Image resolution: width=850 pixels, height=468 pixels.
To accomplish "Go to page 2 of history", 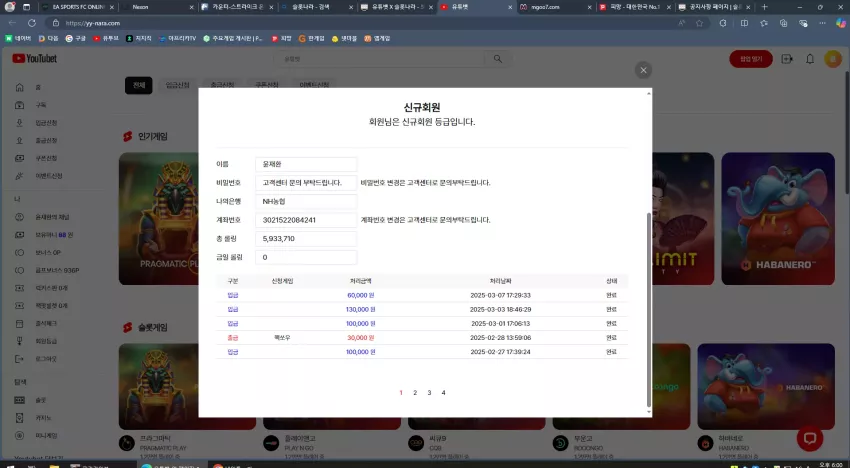I will pos(415,393).
